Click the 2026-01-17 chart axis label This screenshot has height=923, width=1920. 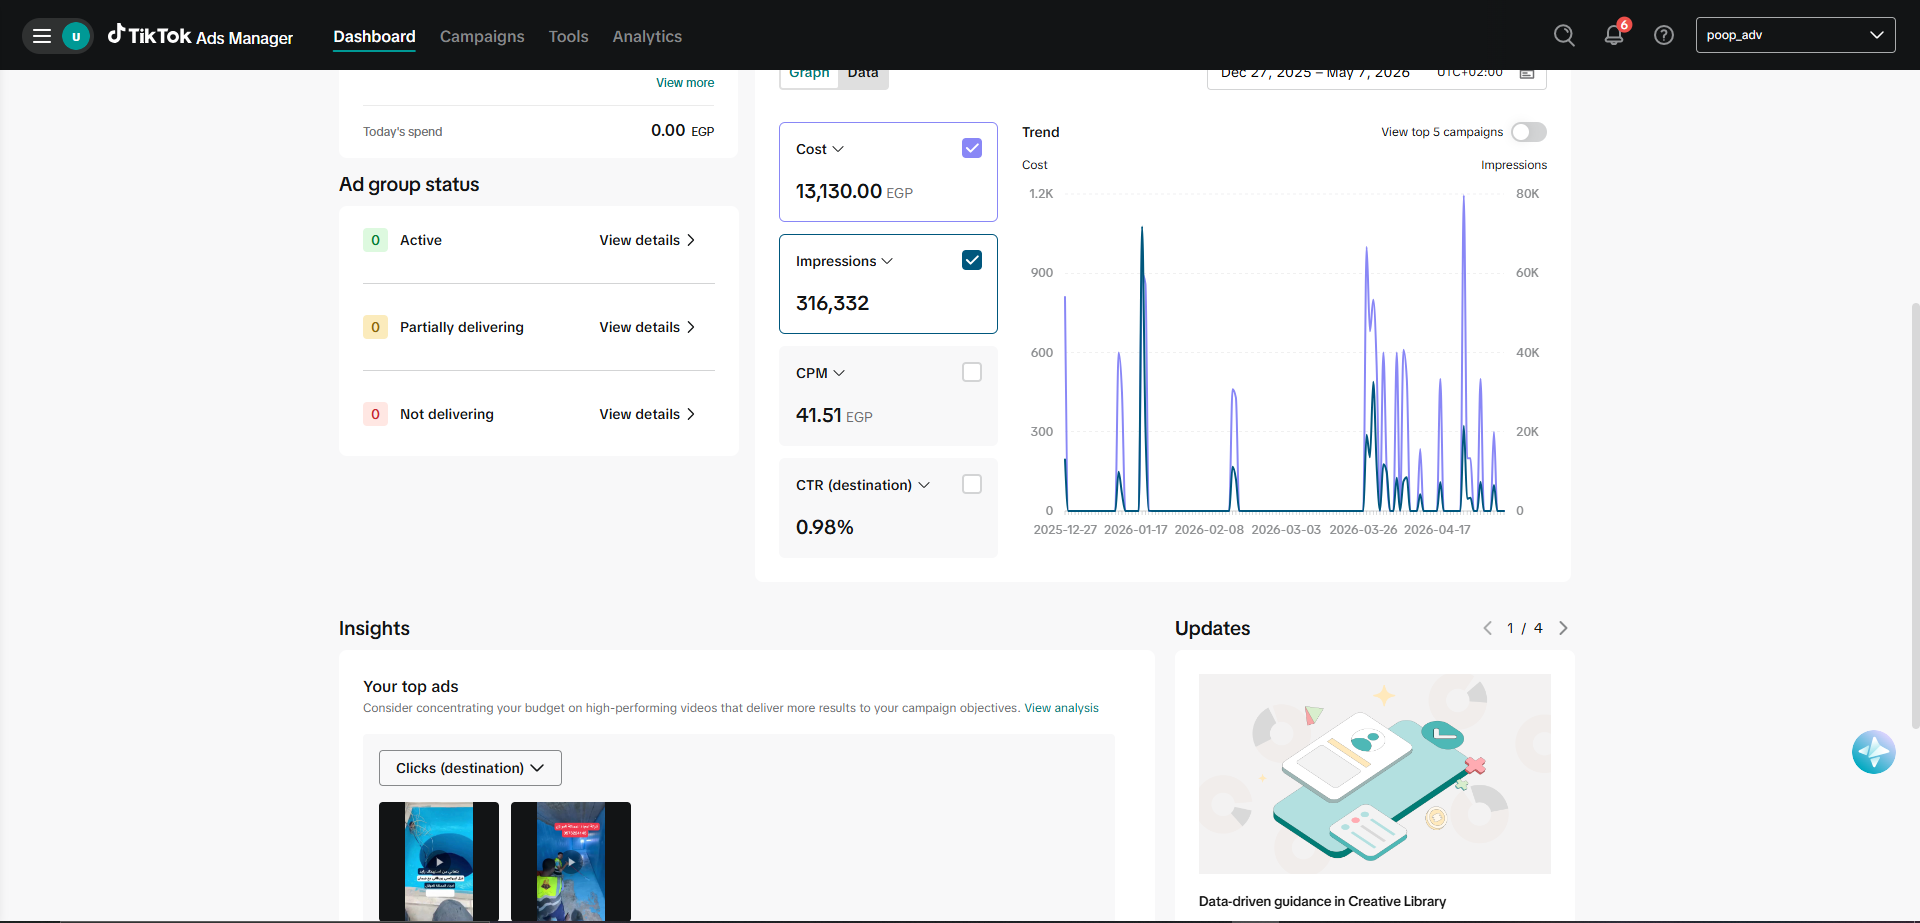[1135, 530]
